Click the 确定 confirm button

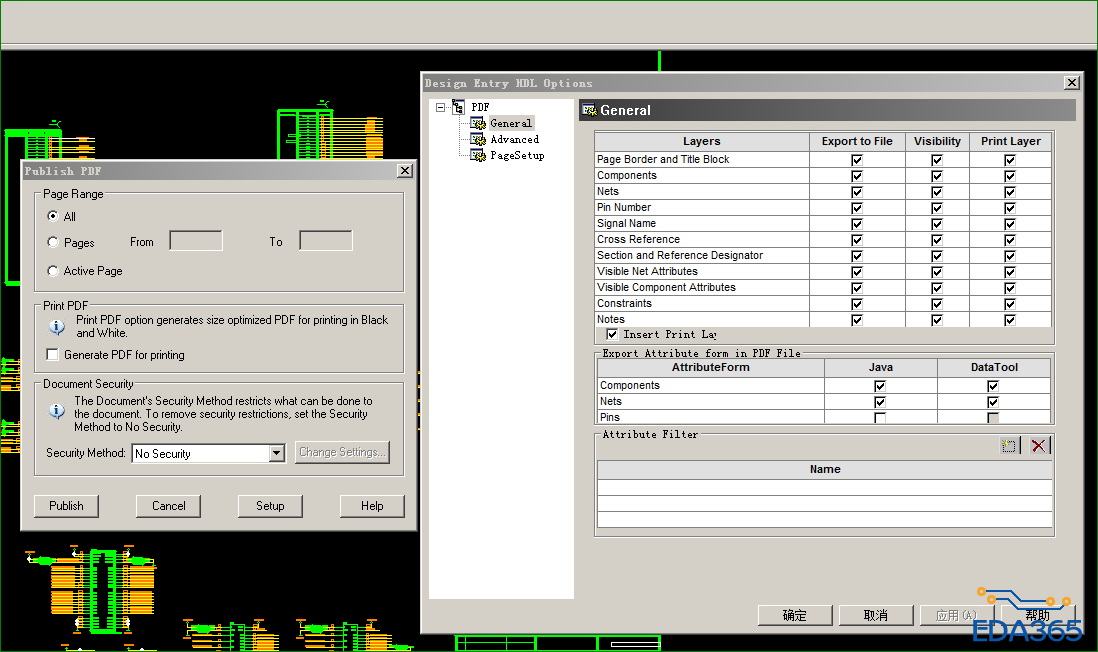pyautogui.click(x=794, y=615)
